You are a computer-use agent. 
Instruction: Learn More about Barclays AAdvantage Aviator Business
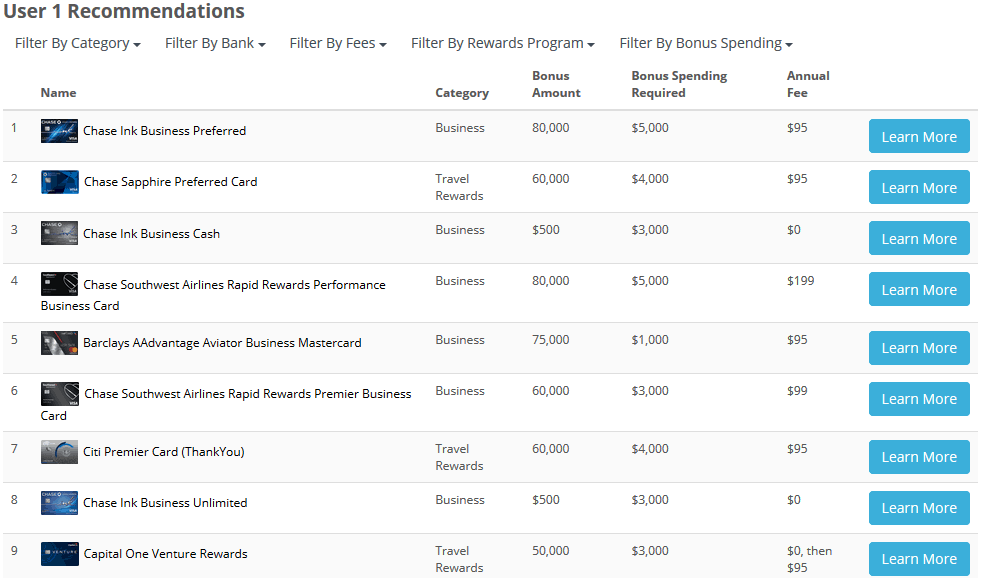click(x=919, y=348)
